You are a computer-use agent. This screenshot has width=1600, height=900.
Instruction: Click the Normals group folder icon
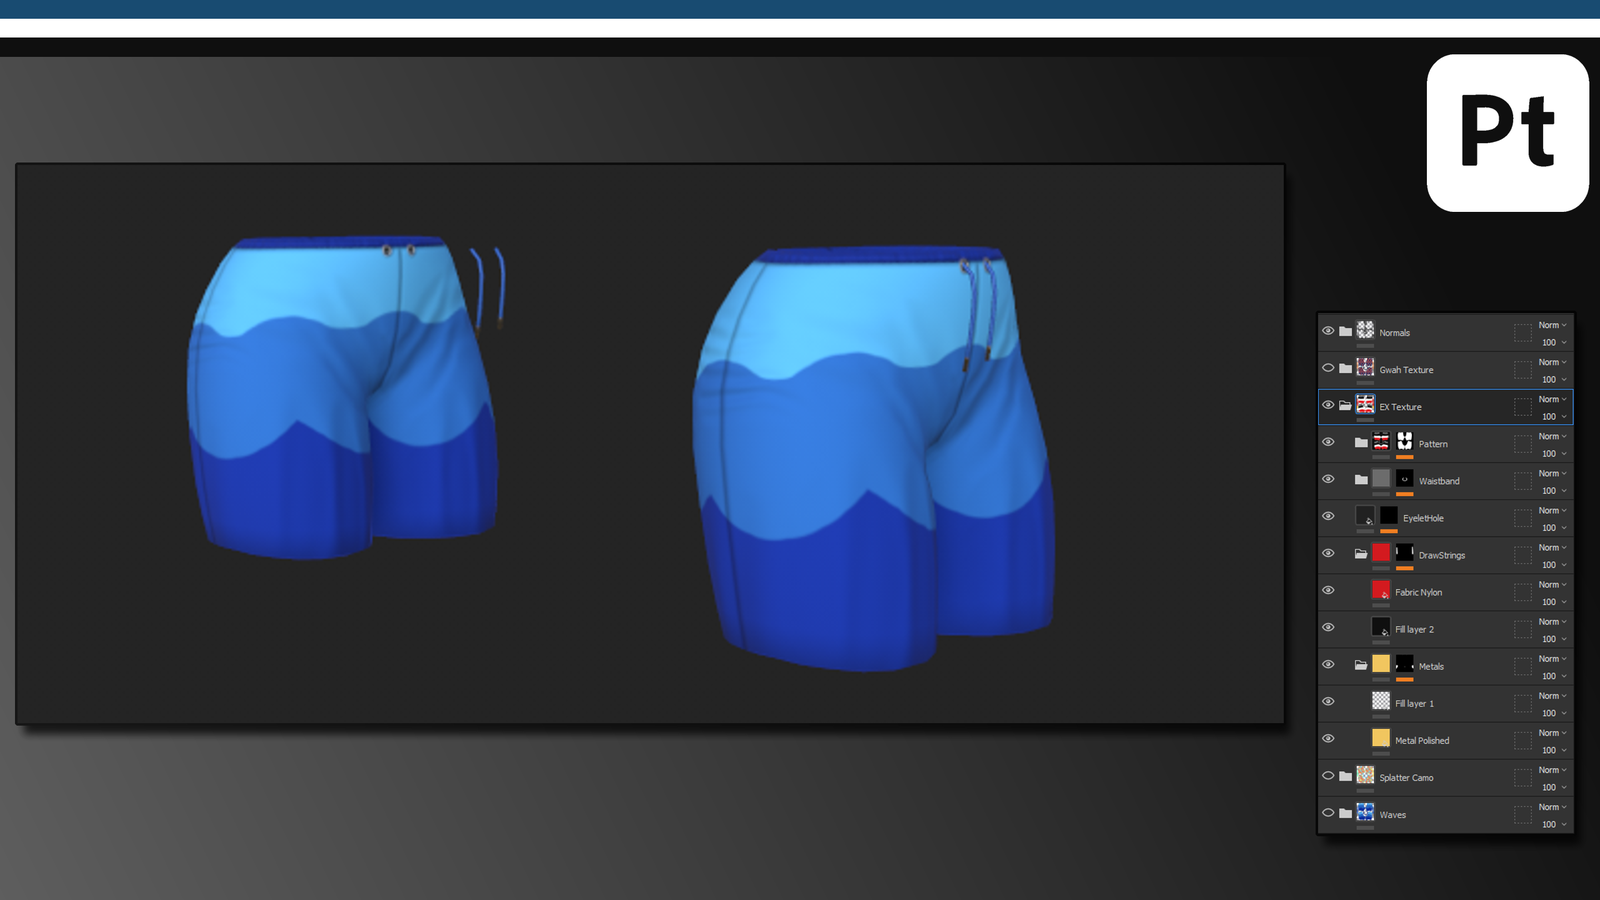click(x=1345, y=333)
